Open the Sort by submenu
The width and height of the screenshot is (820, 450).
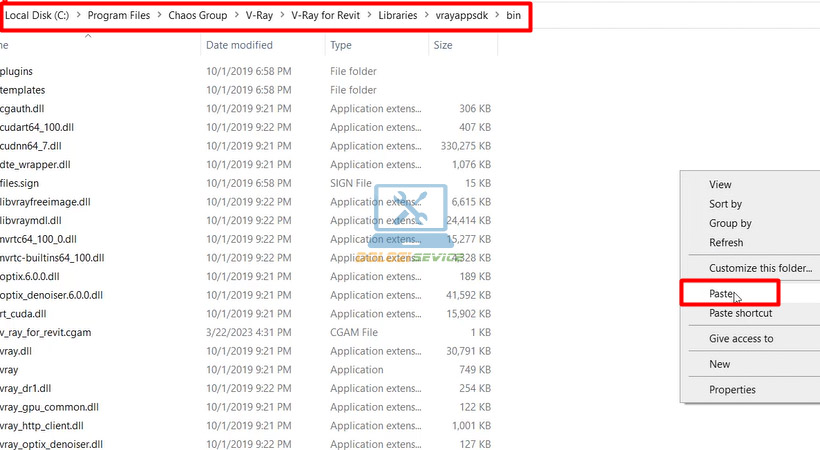pyautogui.click(x=725, y=204)
